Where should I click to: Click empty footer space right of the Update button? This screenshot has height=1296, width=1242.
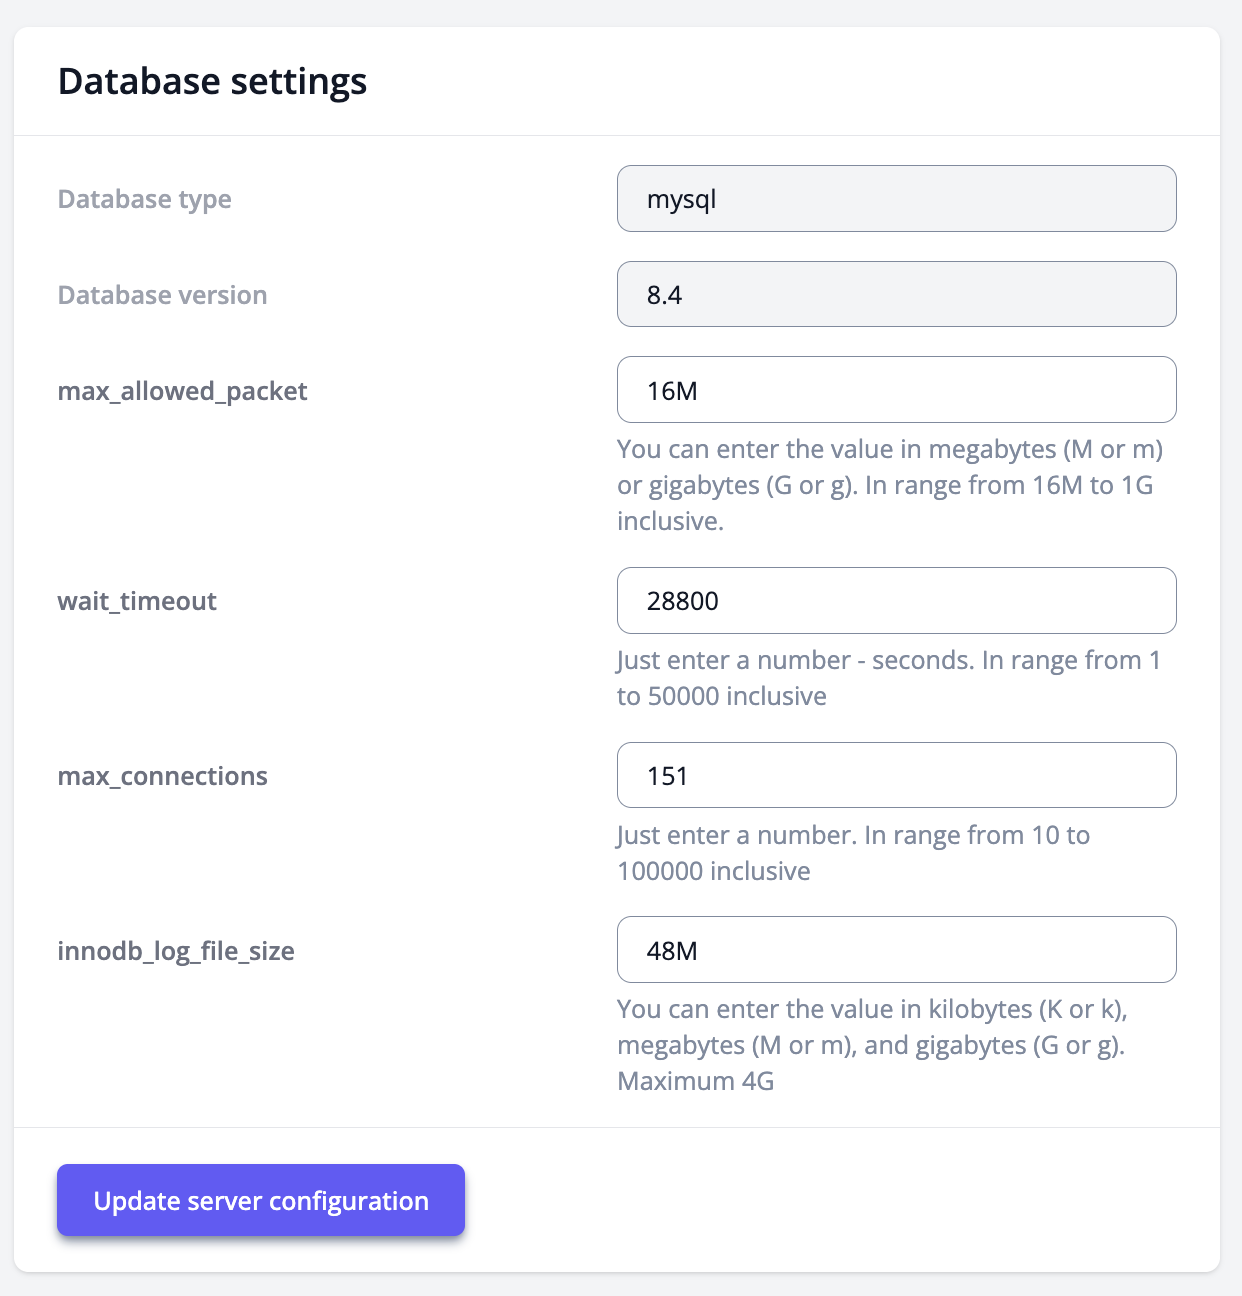tap(840, 1200)
